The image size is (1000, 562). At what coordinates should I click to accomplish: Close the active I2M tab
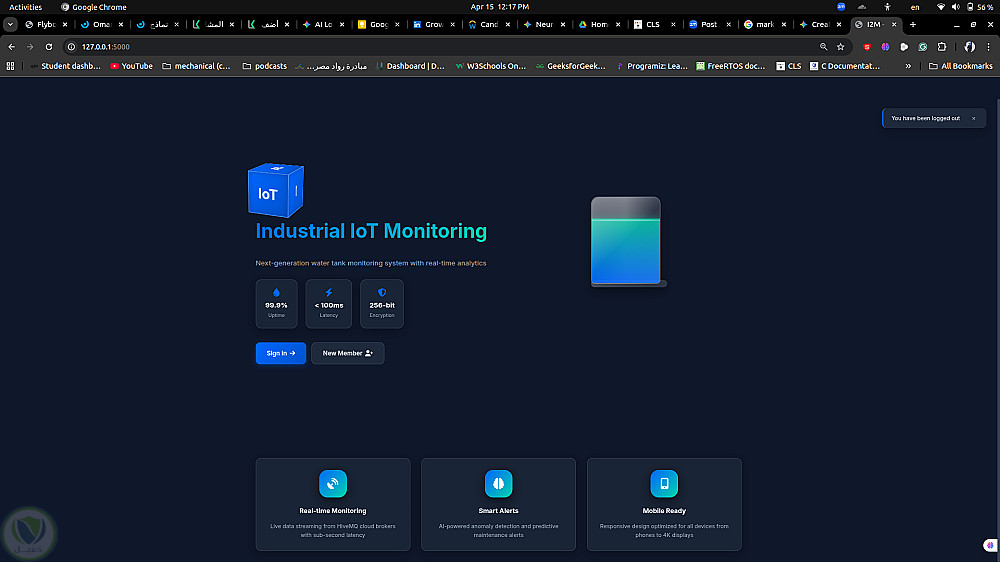[894, 24]
